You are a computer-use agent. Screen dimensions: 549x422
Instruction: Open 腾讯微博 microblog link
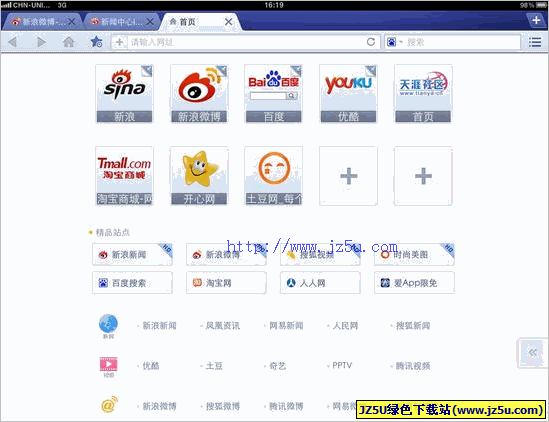pos(286,406)
